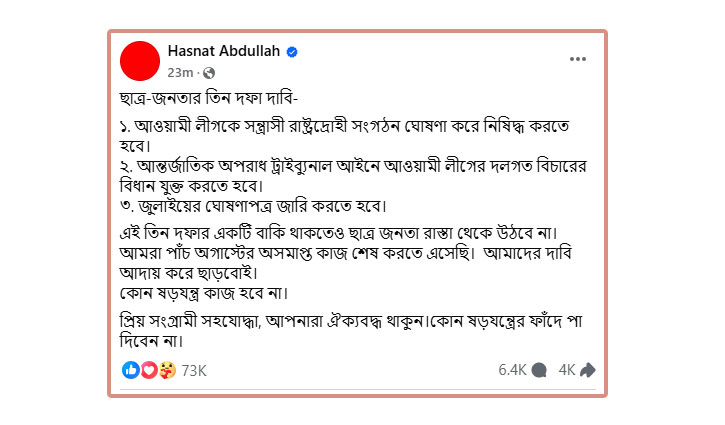Click the line কোন ষড়যন্ত্র কাজ হবে না

tap(204, 293)
